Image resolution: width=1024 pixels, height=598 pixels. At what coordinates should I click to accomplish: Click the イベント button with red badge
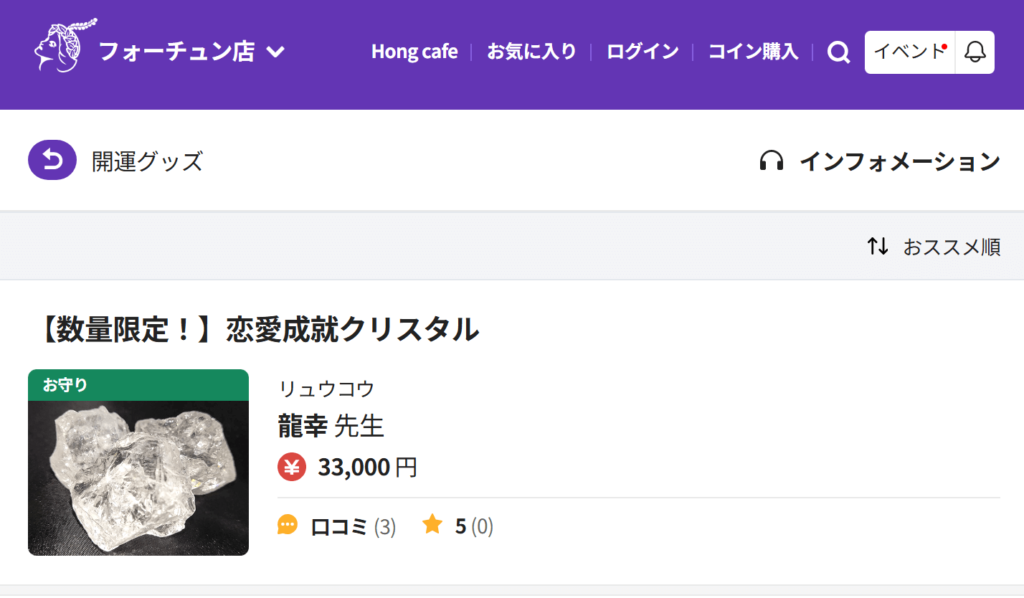point(907,52)
